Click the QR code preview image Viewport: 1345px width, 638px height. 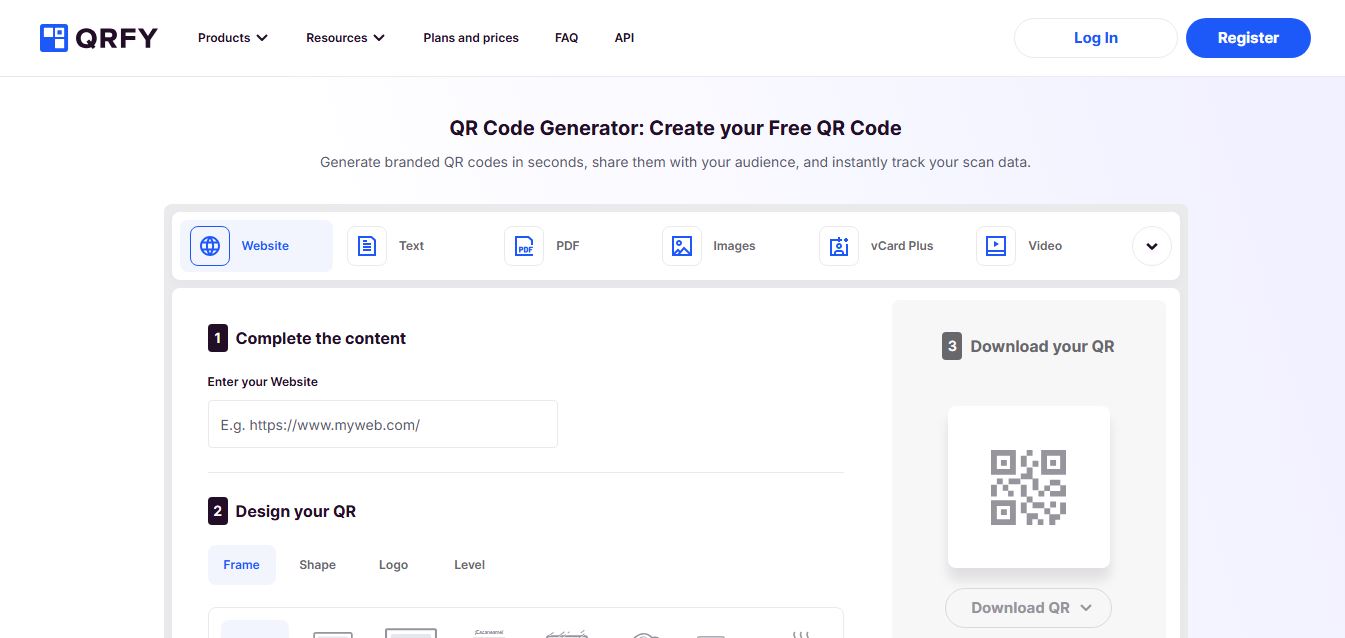tap(1028, 487)
